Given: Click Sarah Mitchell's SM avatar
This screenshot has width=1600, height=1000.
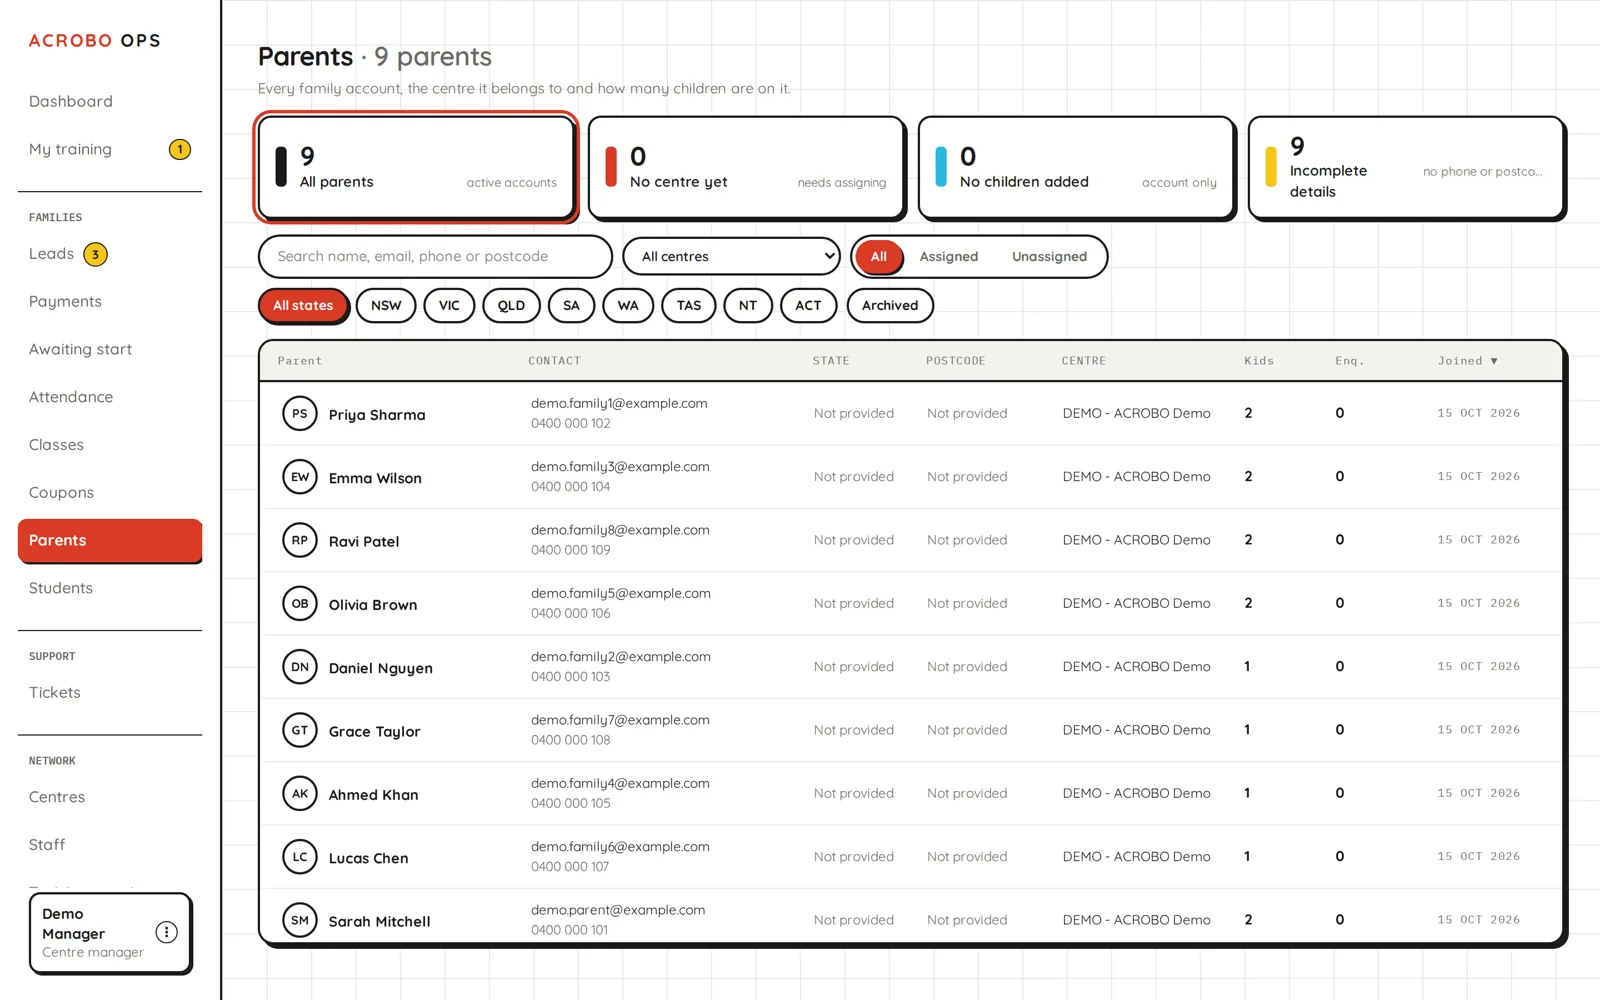Looking at the screenshot, I should pos(300,920).
